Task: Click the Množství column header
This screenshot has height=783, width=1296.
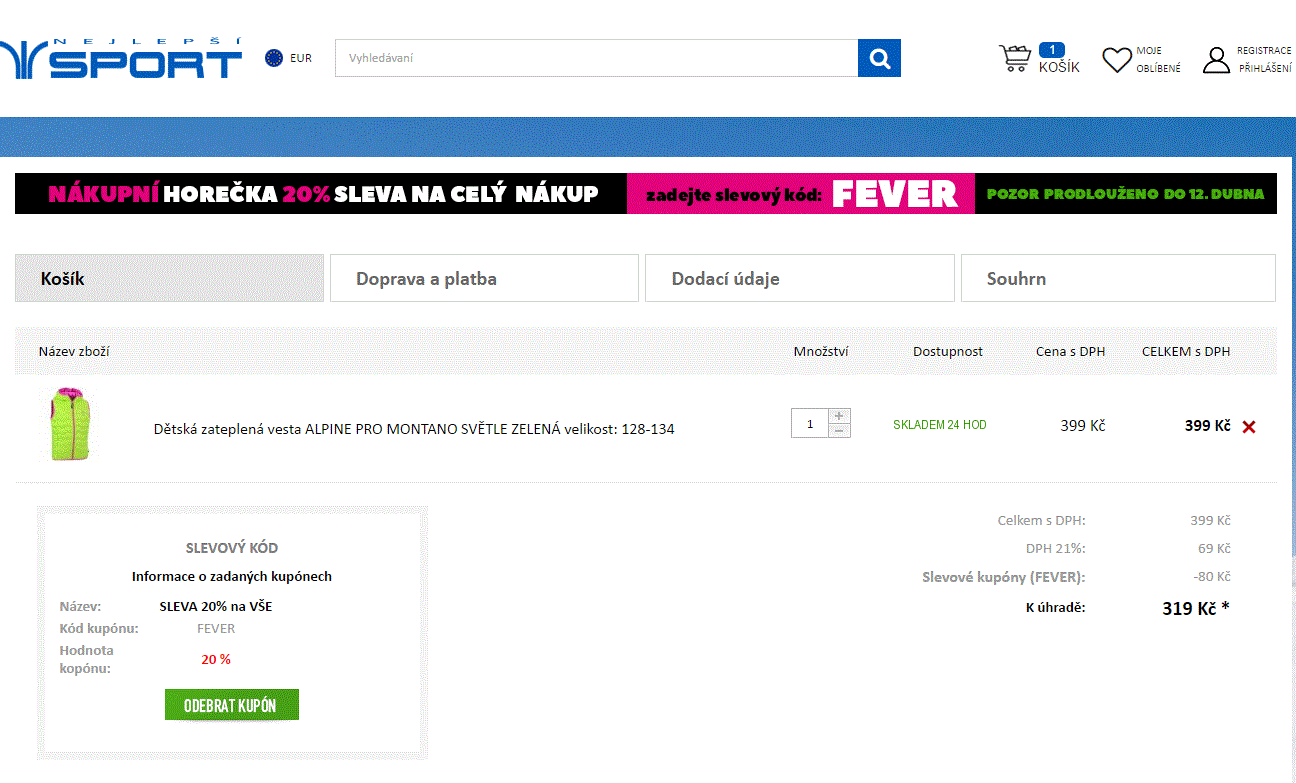Action: point(821,351)
